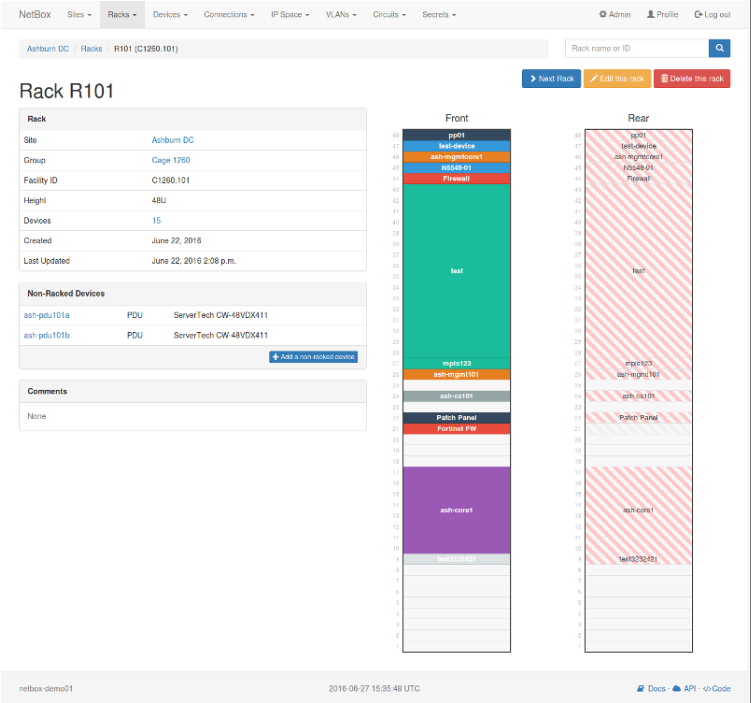Click ash-cs101 in the rear elevation

point(638,396)
